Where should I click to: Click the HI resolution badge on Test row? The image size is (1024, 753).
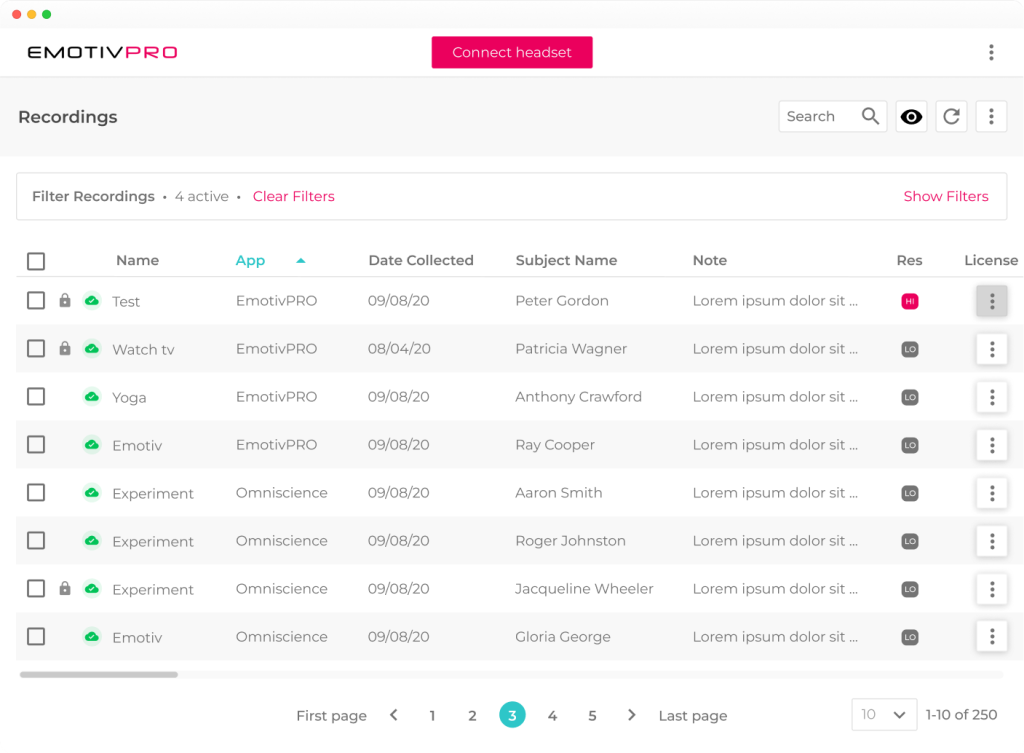click(x=910, y=301)
